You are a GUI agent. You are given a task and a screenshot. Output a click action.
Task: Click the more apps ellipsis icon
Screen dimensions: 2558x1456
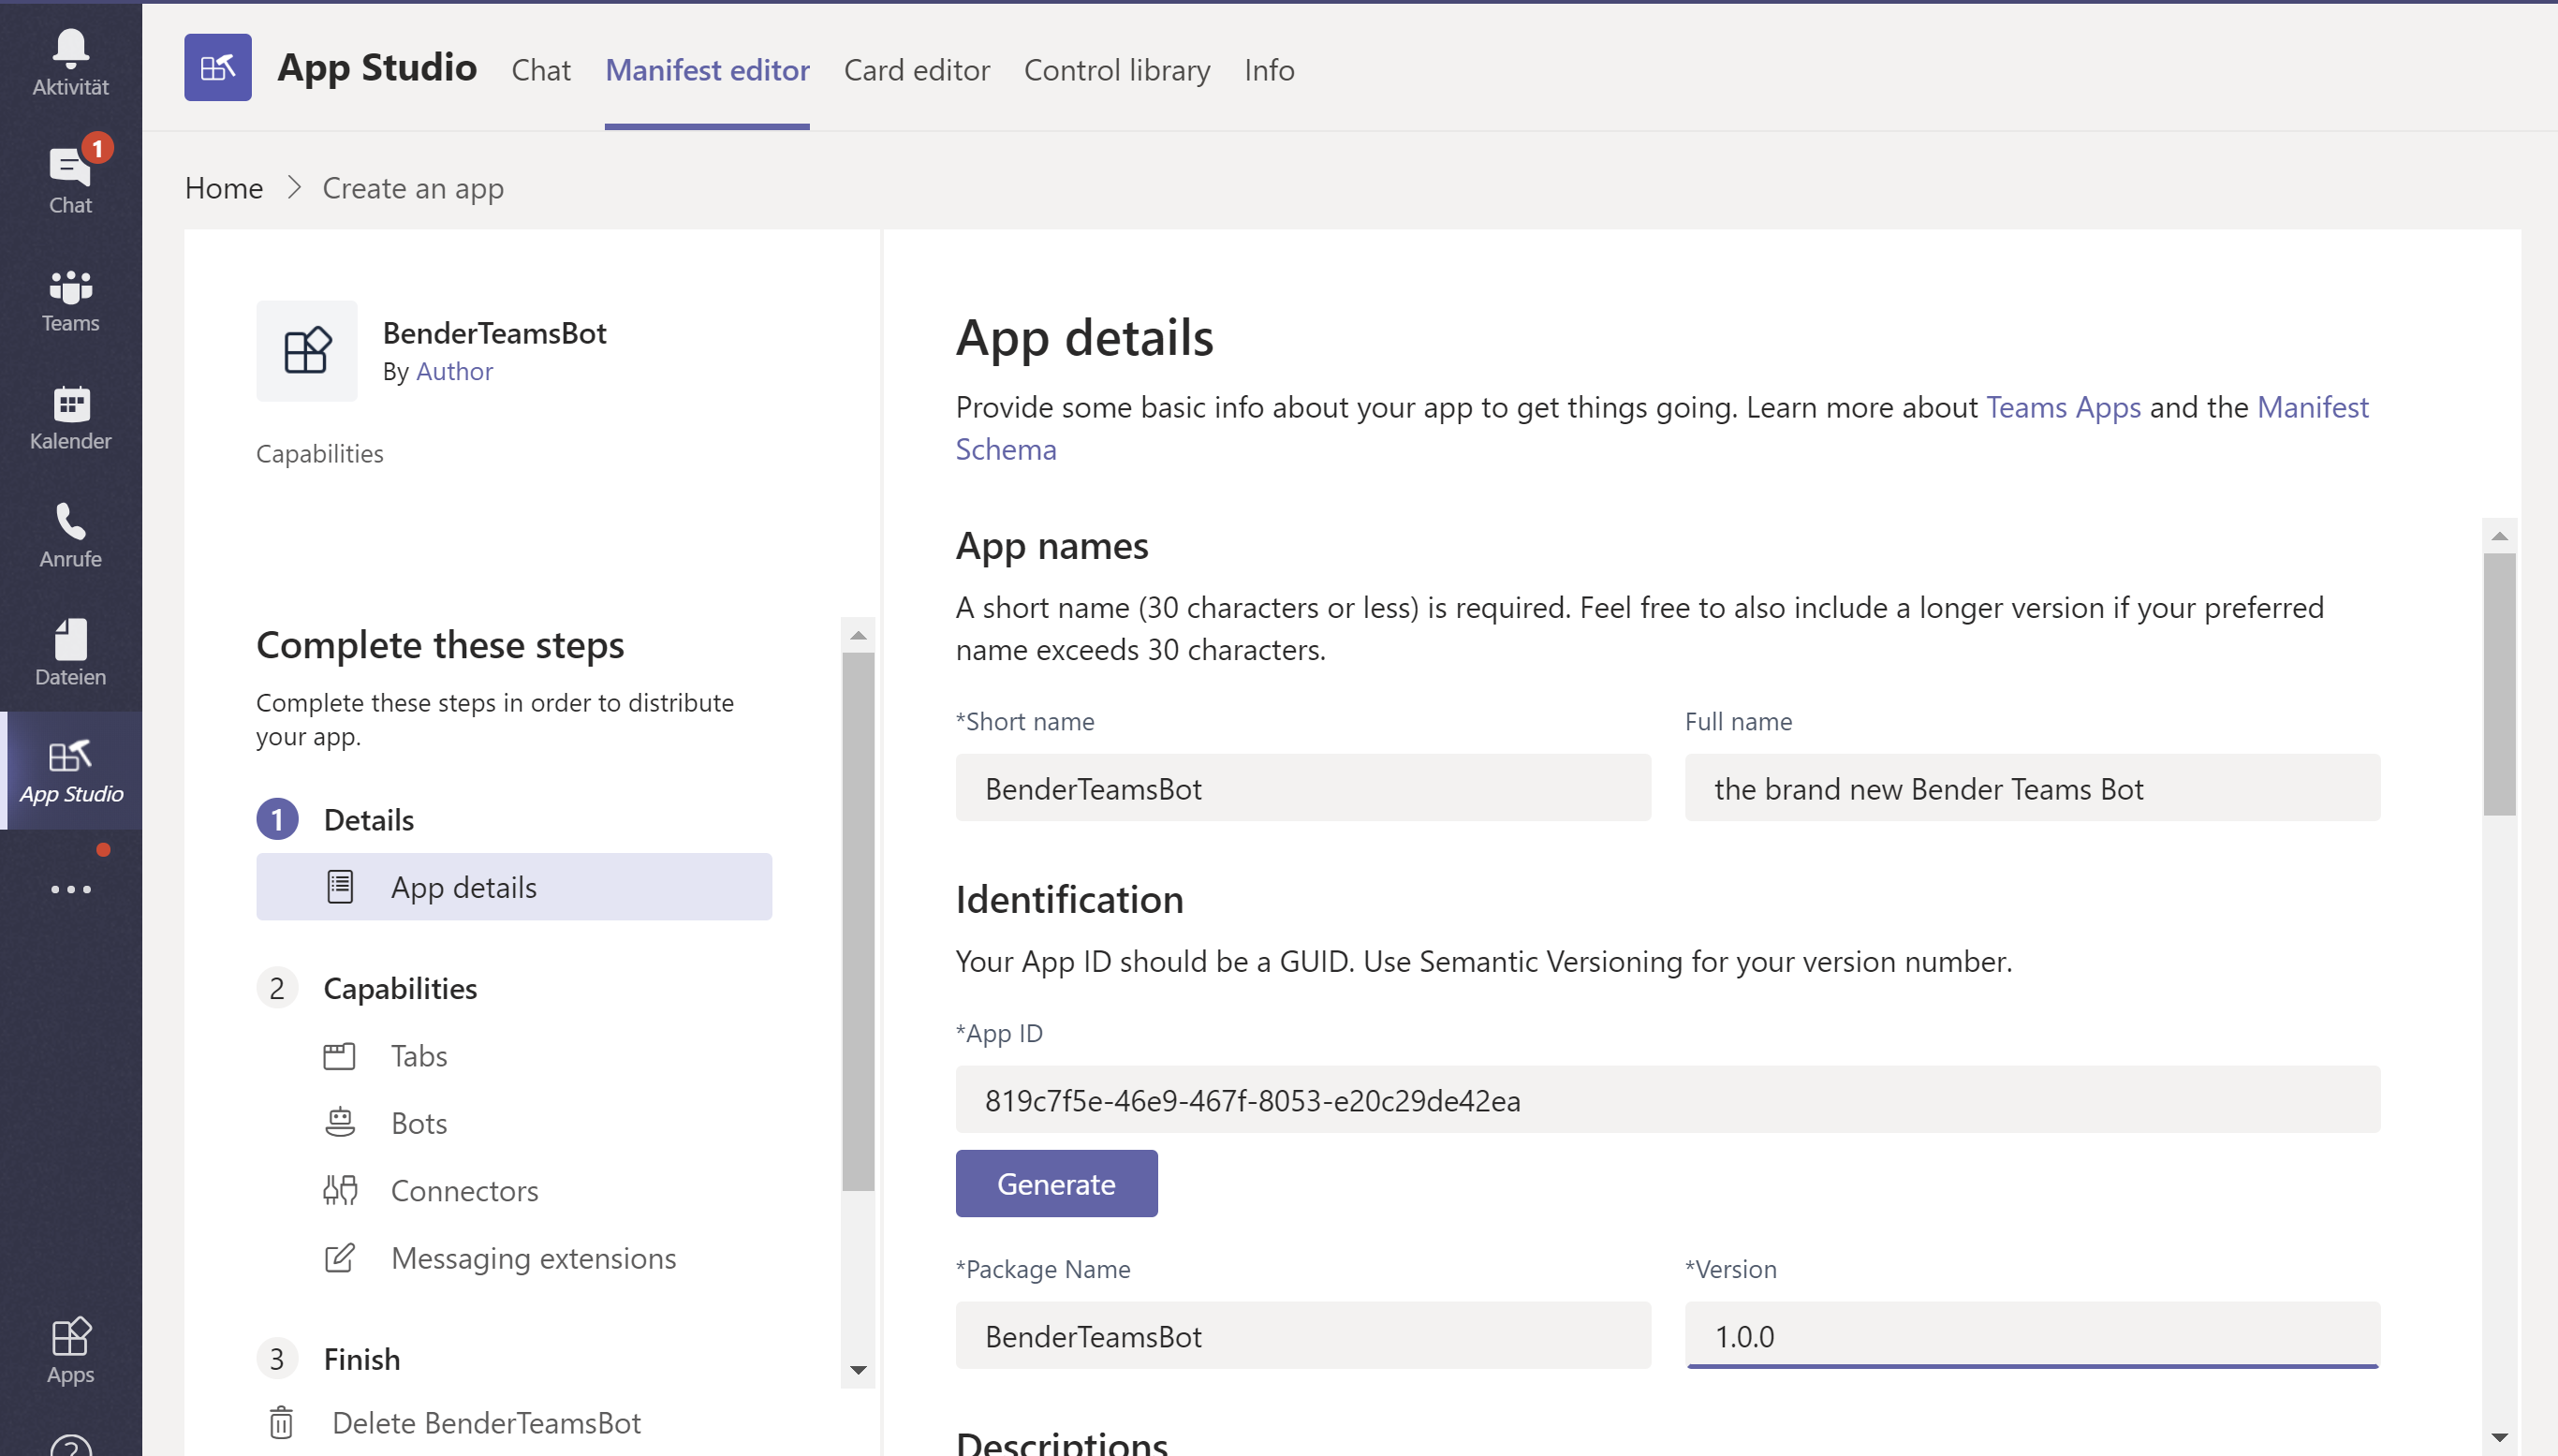tap(70, 889)
